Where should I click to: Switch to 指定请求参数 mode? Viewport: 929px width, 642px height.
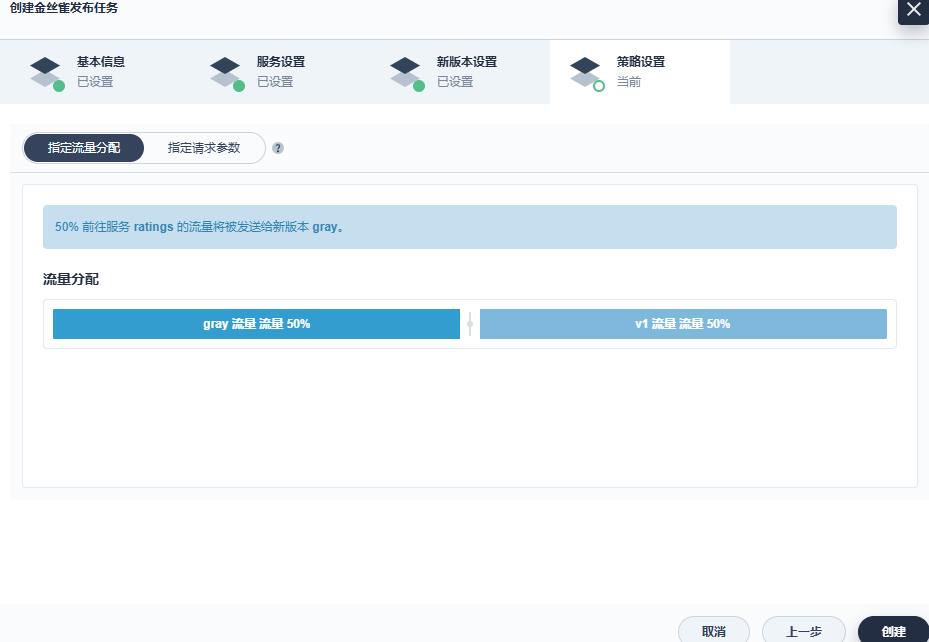[204, 148]
